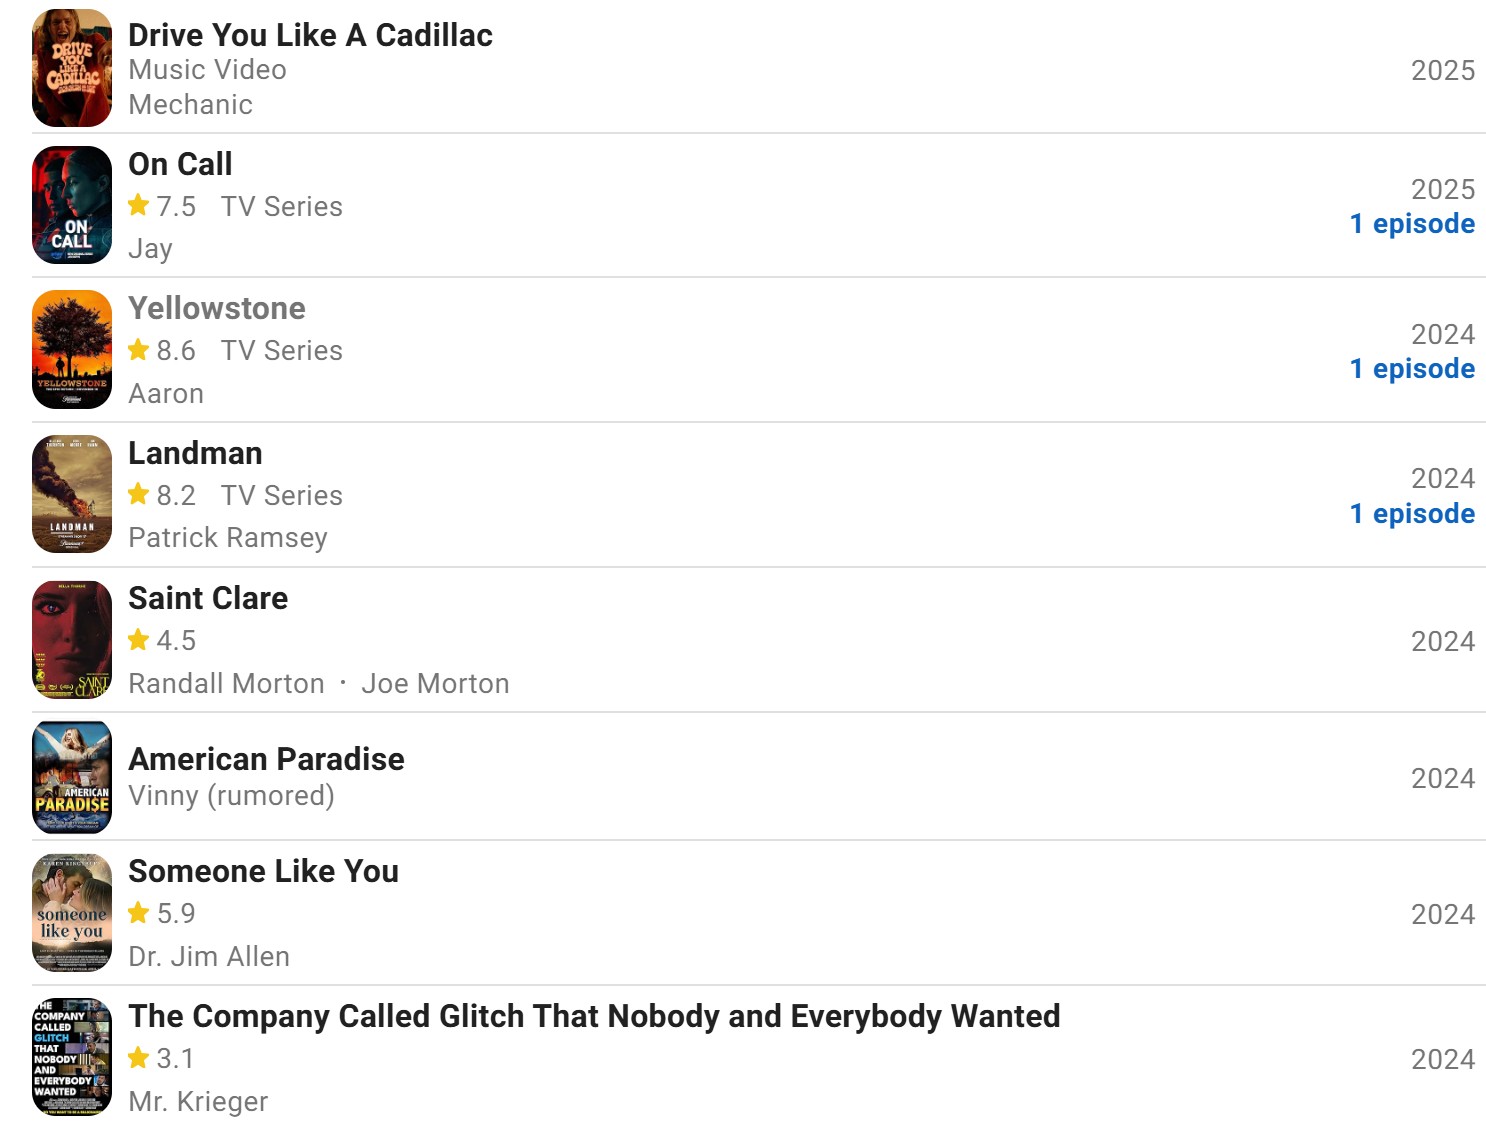Screen dimensions: 1486x1122
Task: Click the American Paradise poster
Action: click(x=72, y=778)
